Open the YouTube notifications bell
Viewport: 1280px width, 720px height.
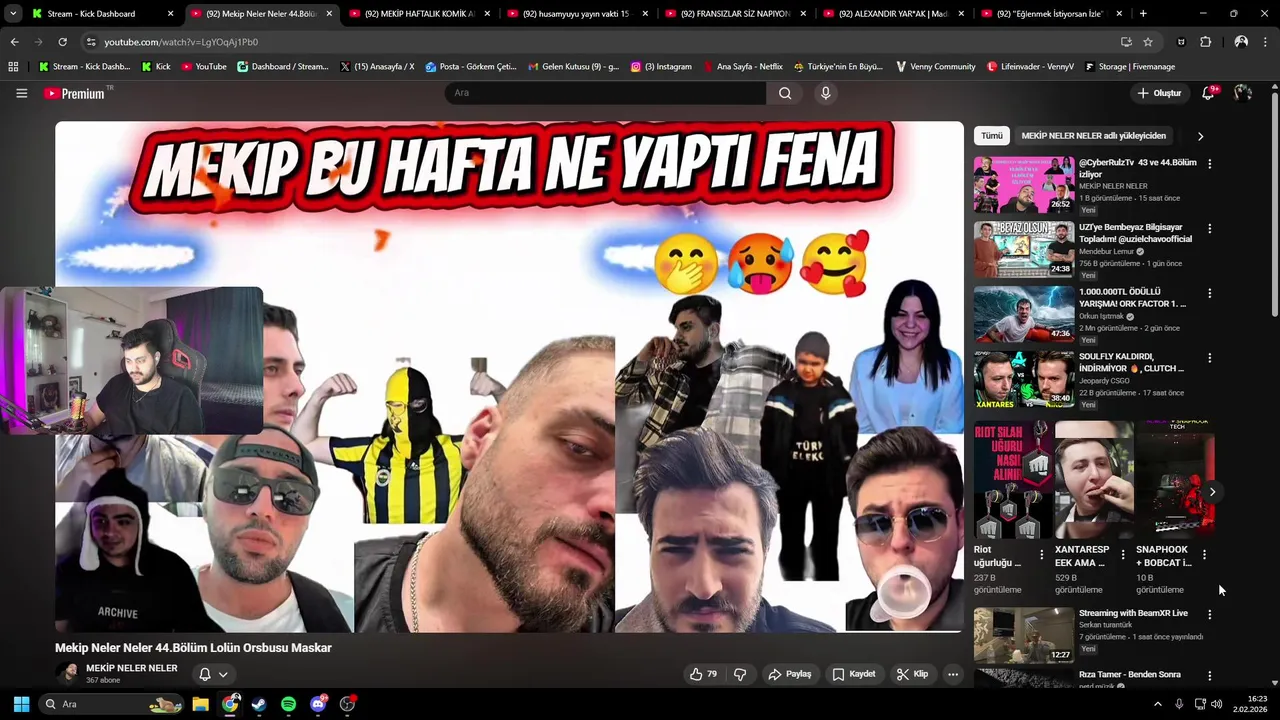(1210, 93)
